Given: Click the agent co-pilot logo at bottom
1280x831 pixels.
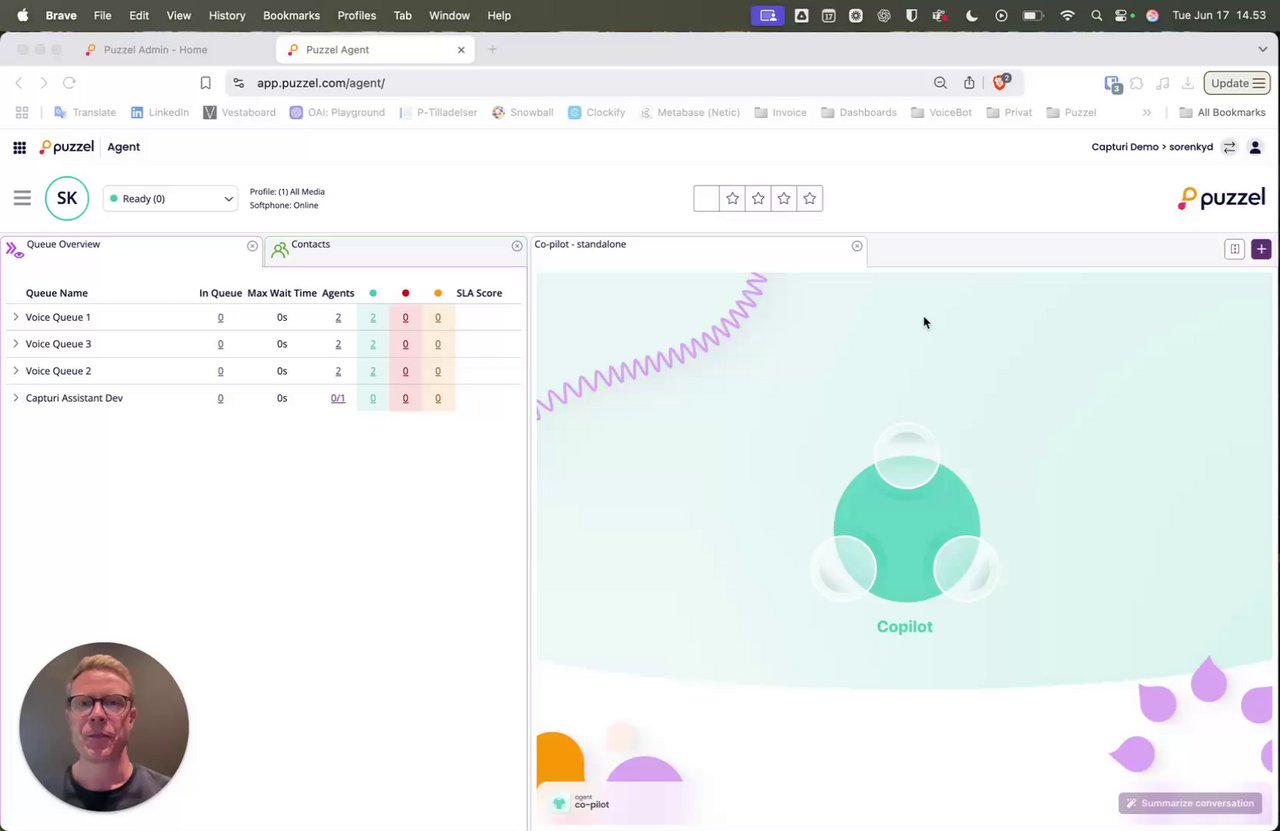Looking at the screenshot, I should 580,803.
